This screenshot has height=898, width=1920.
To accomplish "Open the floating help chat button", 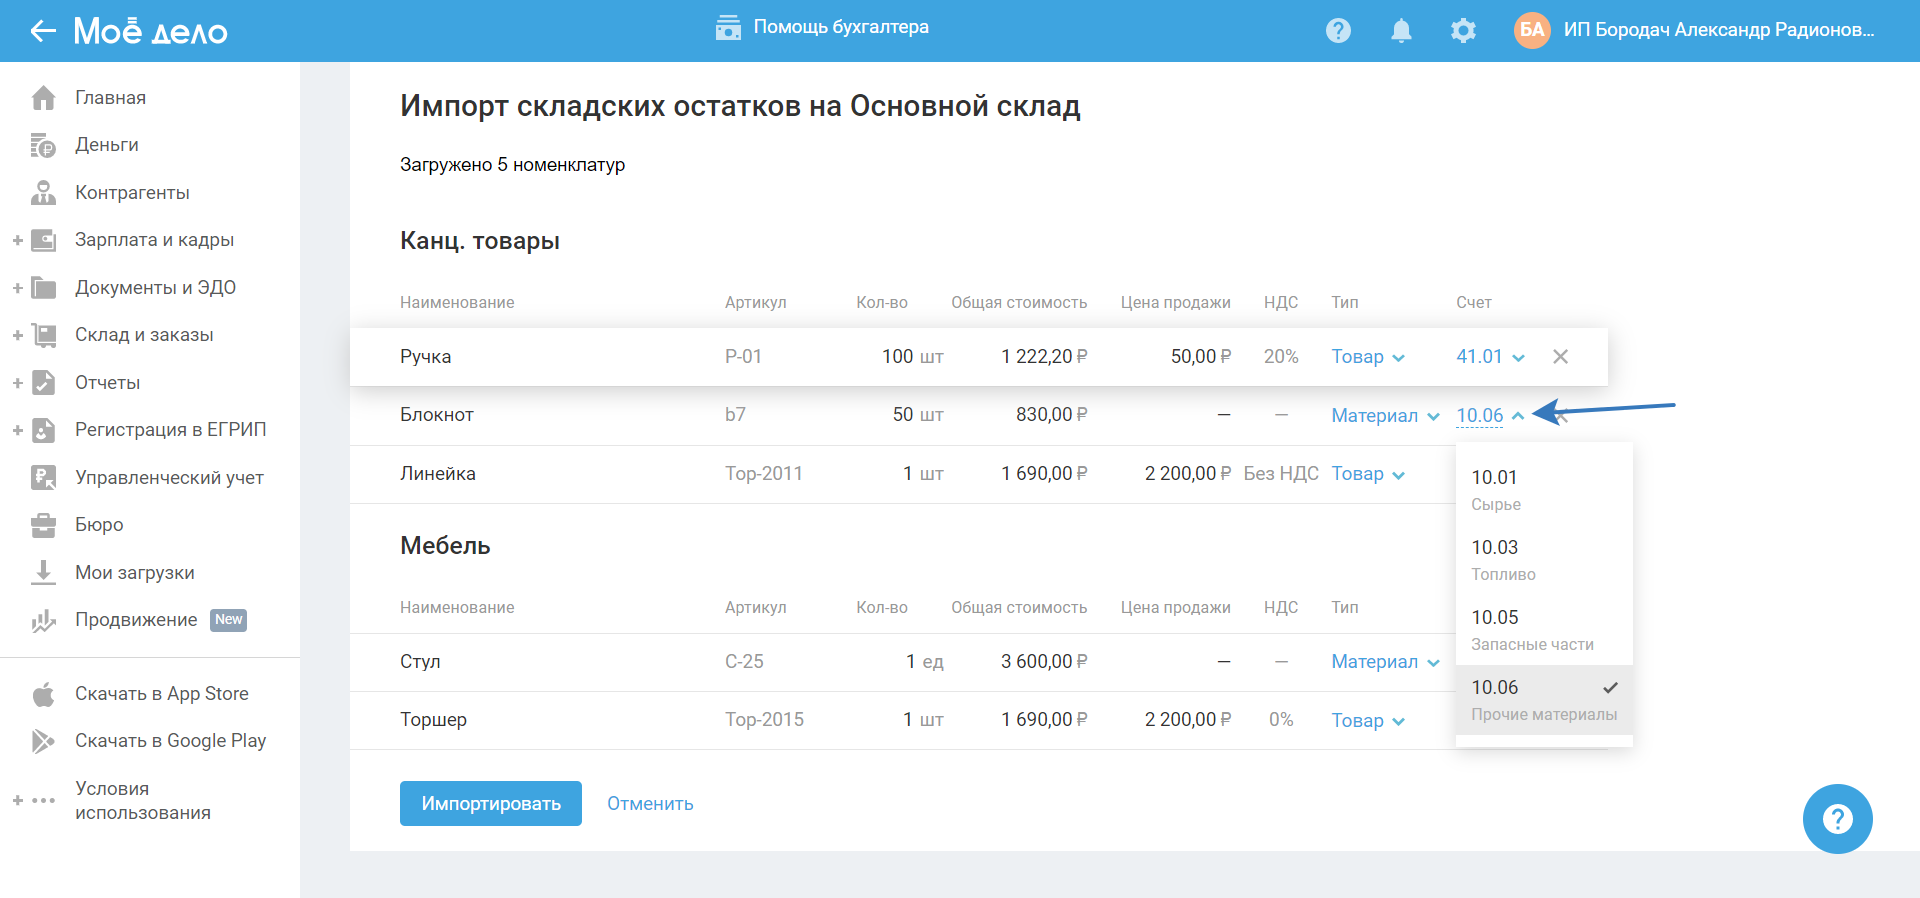I will click(1837, 819).
